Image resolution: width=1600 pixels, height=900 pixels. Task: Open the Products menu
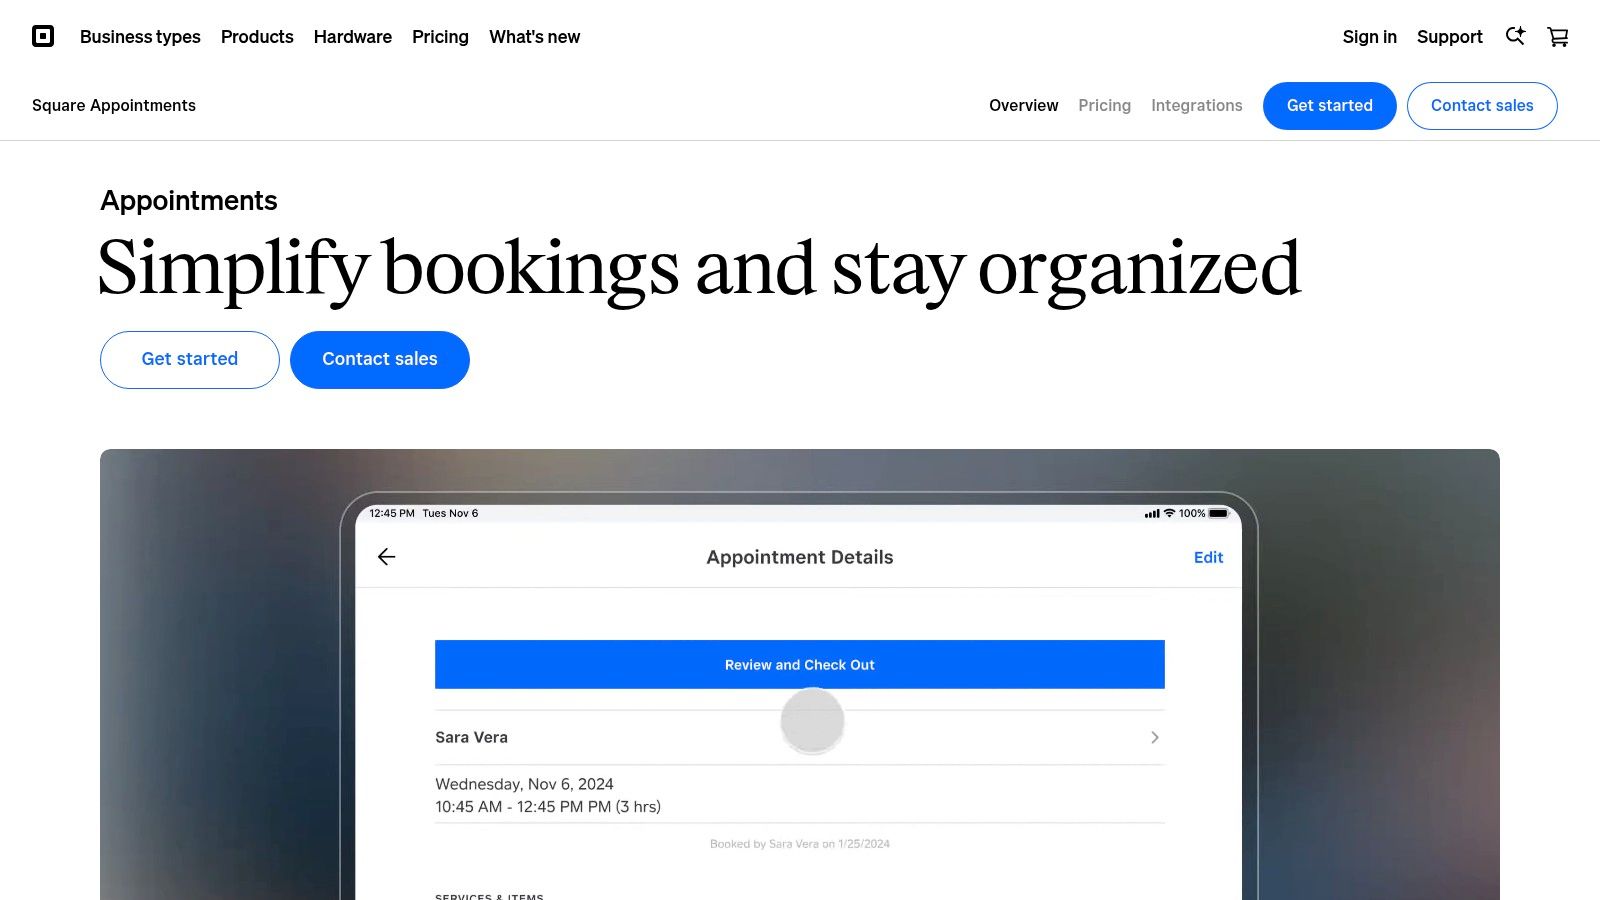pyautogui.click(x=257, y=37)
